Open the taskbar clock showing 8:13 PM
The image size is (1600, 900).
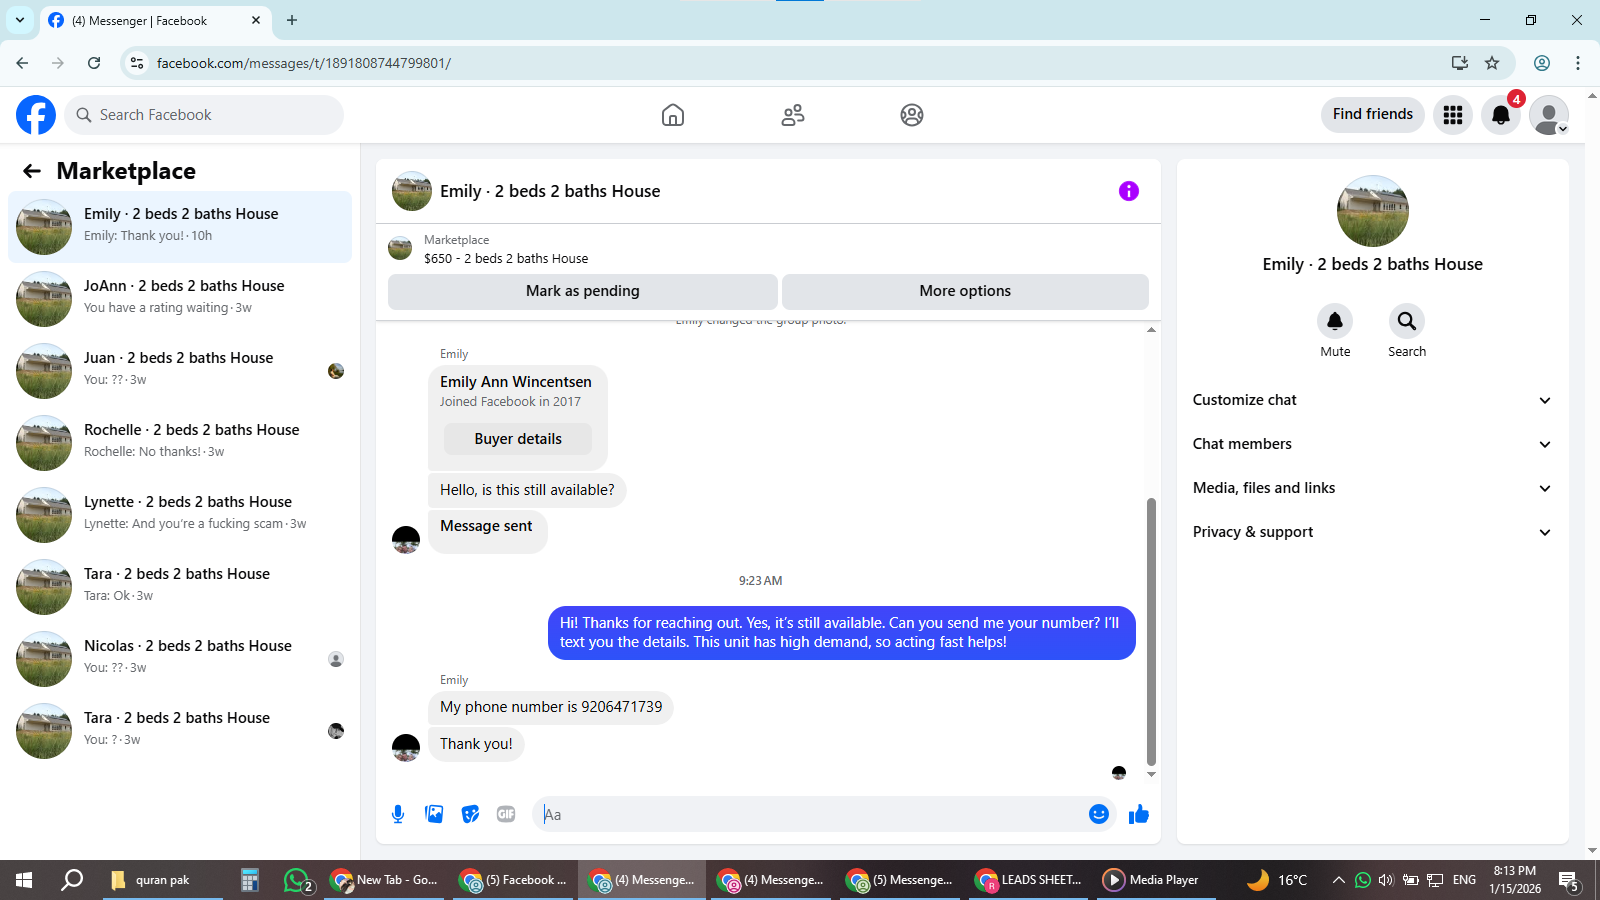pyautogui.click(x=1515, y=880)
